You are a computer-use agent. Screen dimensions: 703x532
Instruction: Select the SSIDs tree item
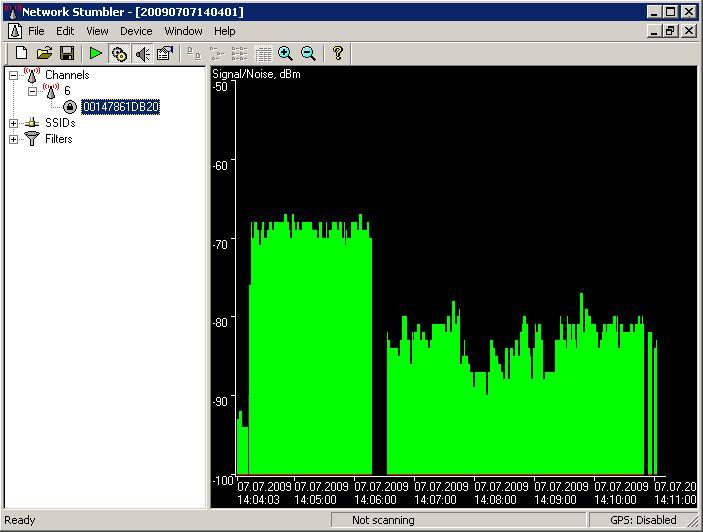tap(60, 123)
